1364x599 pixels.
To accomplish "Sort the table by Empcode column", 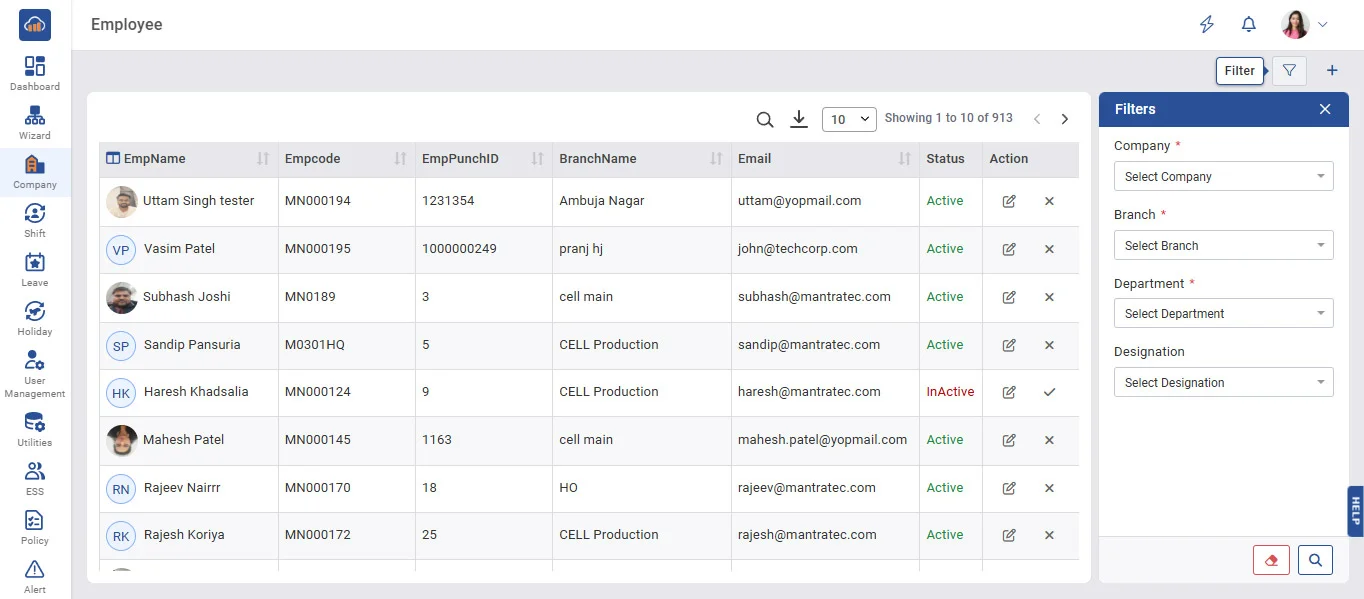I will (400, 159).
